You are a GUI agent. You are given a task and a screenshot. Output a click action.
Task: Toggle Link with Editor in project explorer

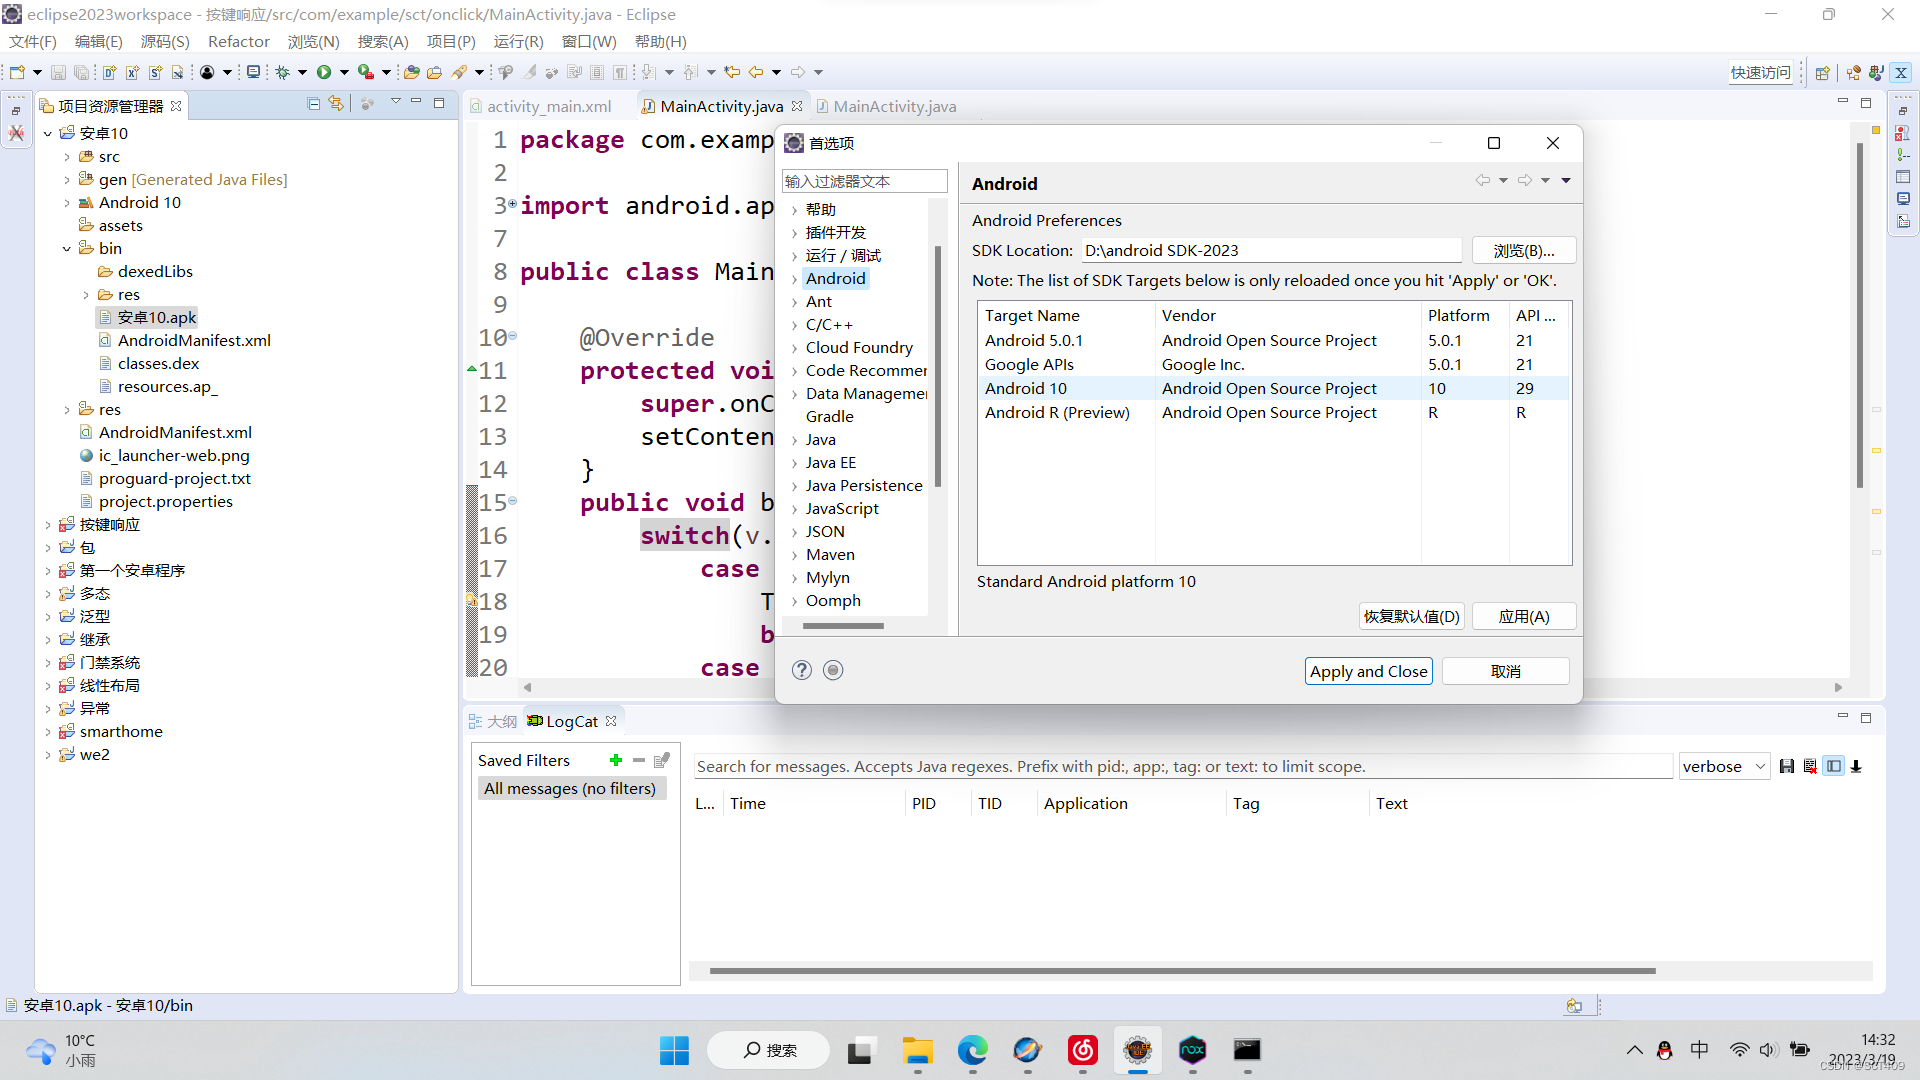pos(336,103)
